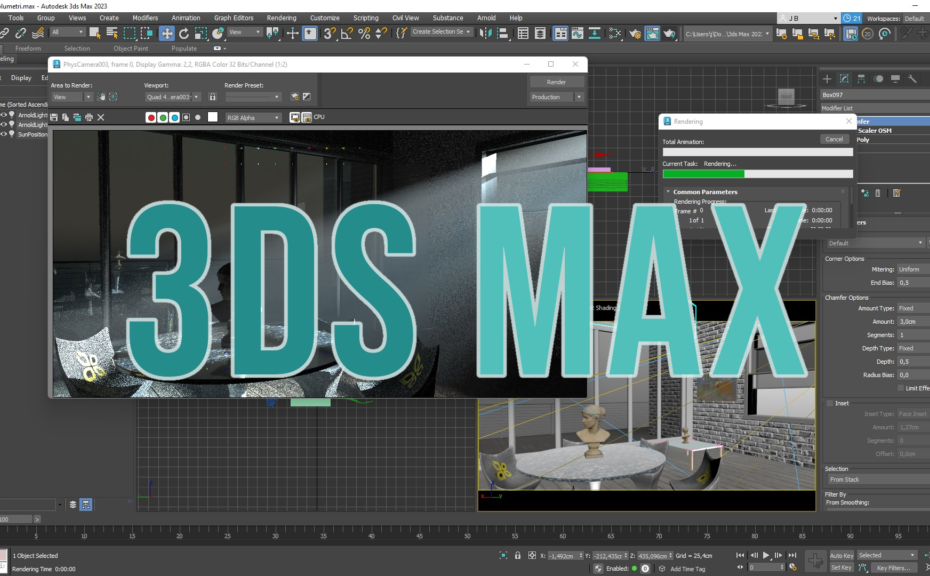Open the Area to Render dropdown

tap(72, 97)
